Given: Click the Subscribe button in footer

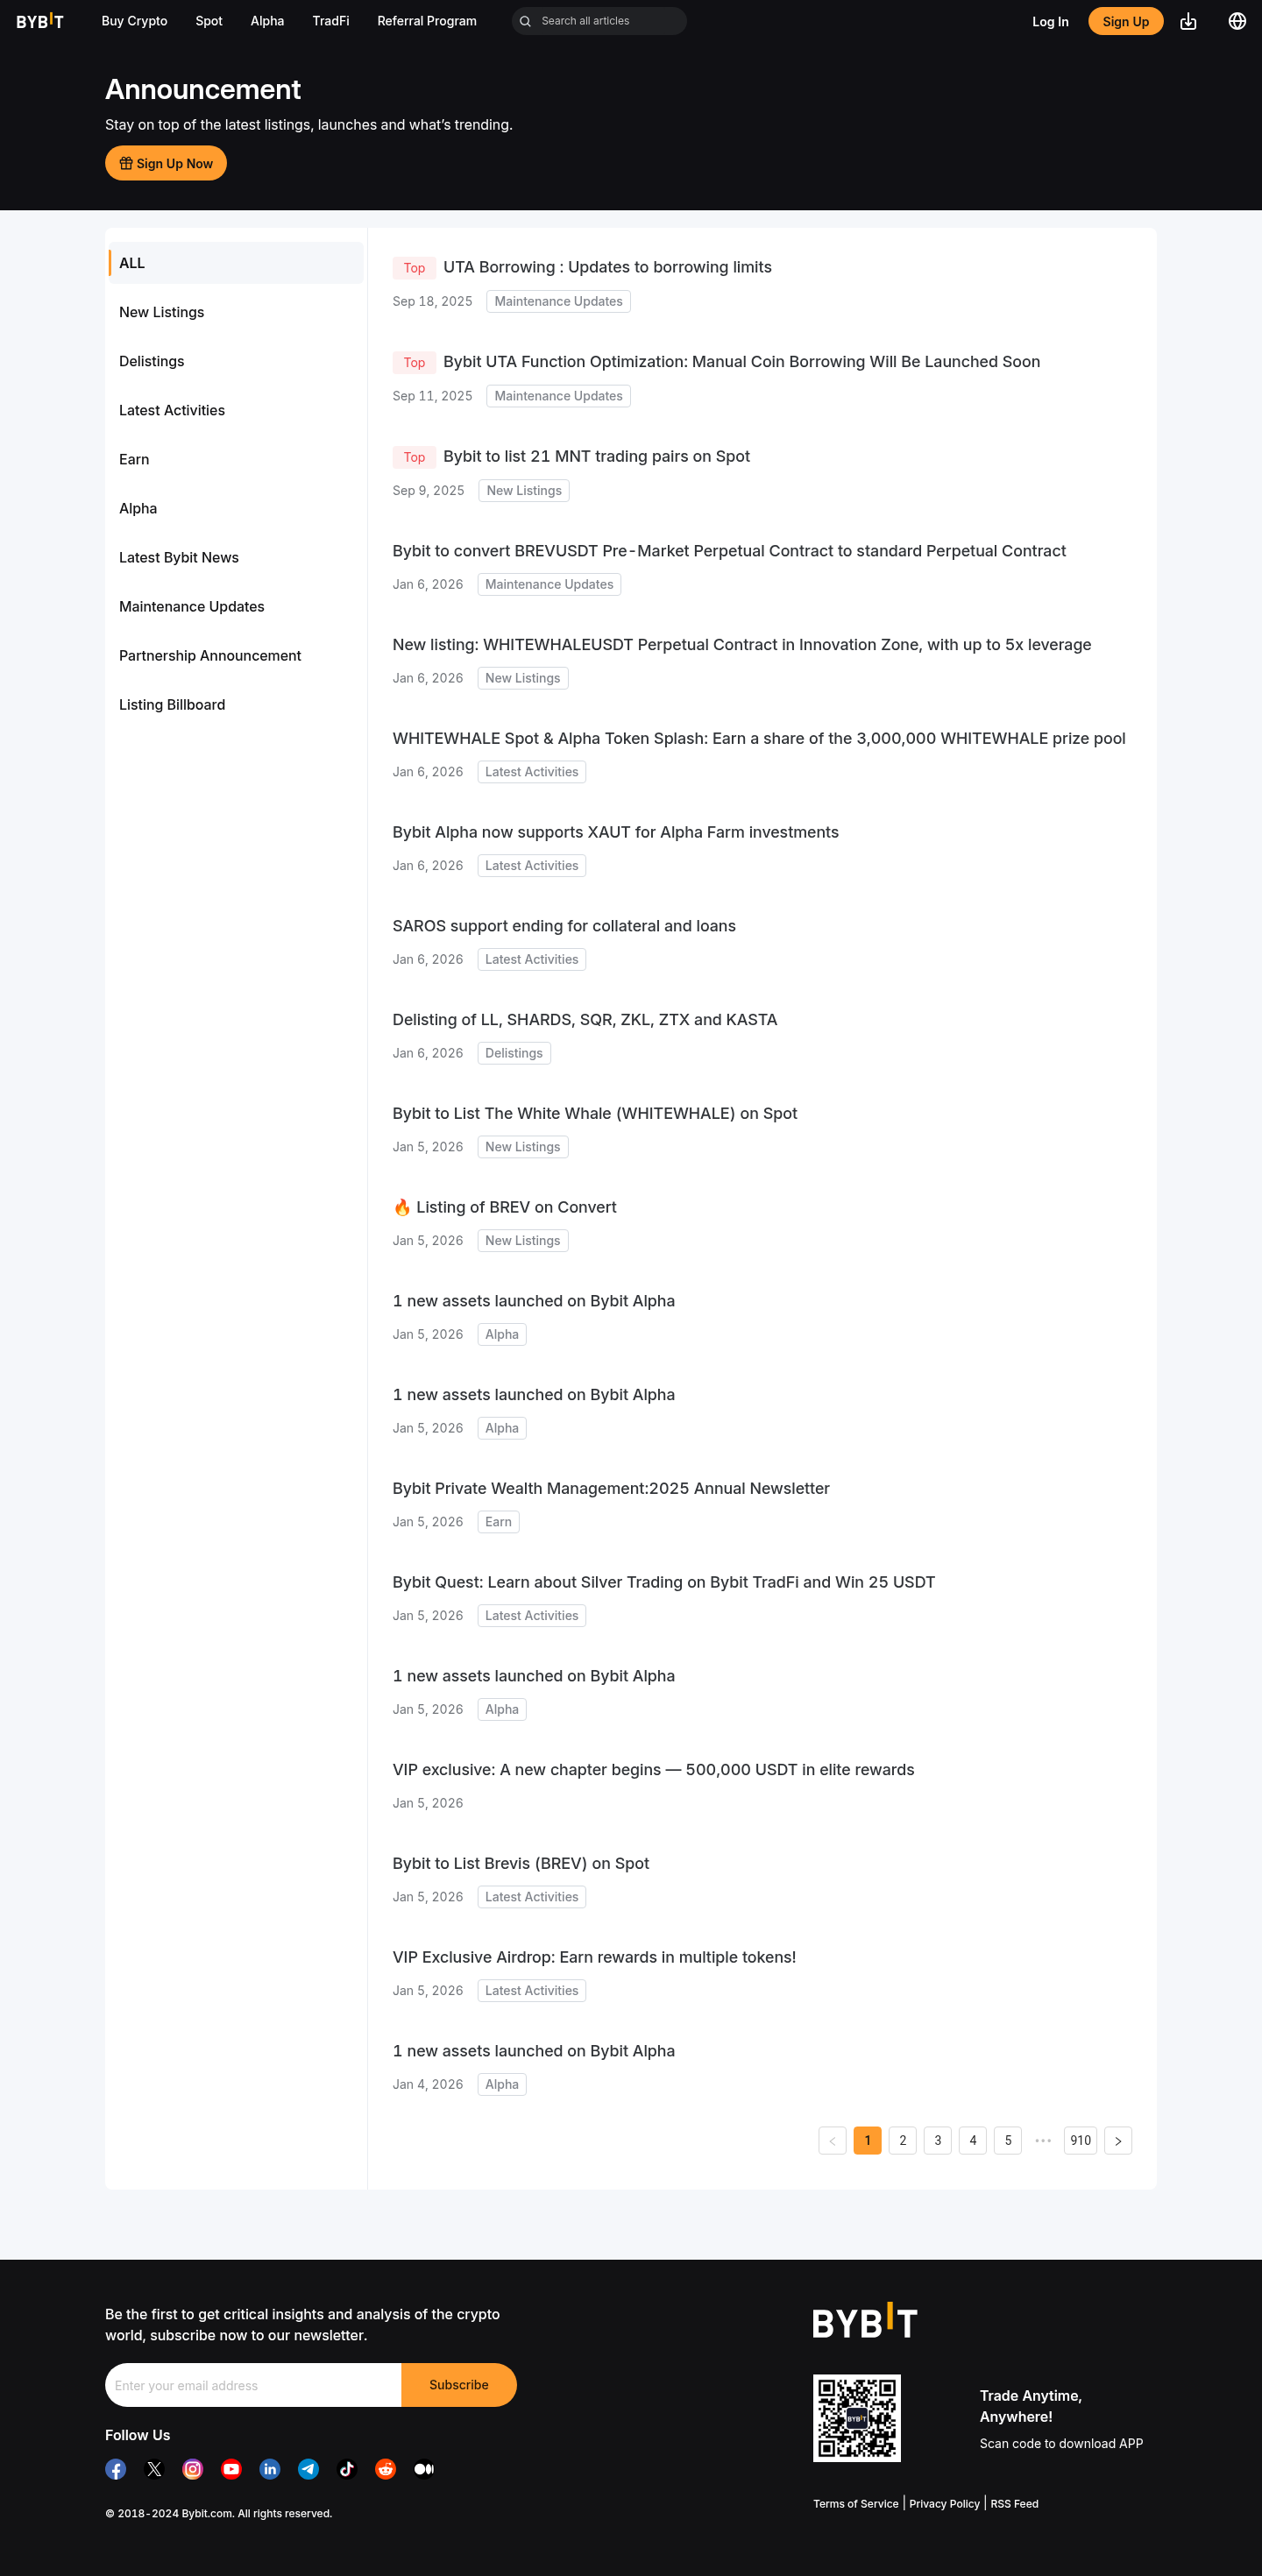Looking at the screenshot, I should [x=458, y=2384].
